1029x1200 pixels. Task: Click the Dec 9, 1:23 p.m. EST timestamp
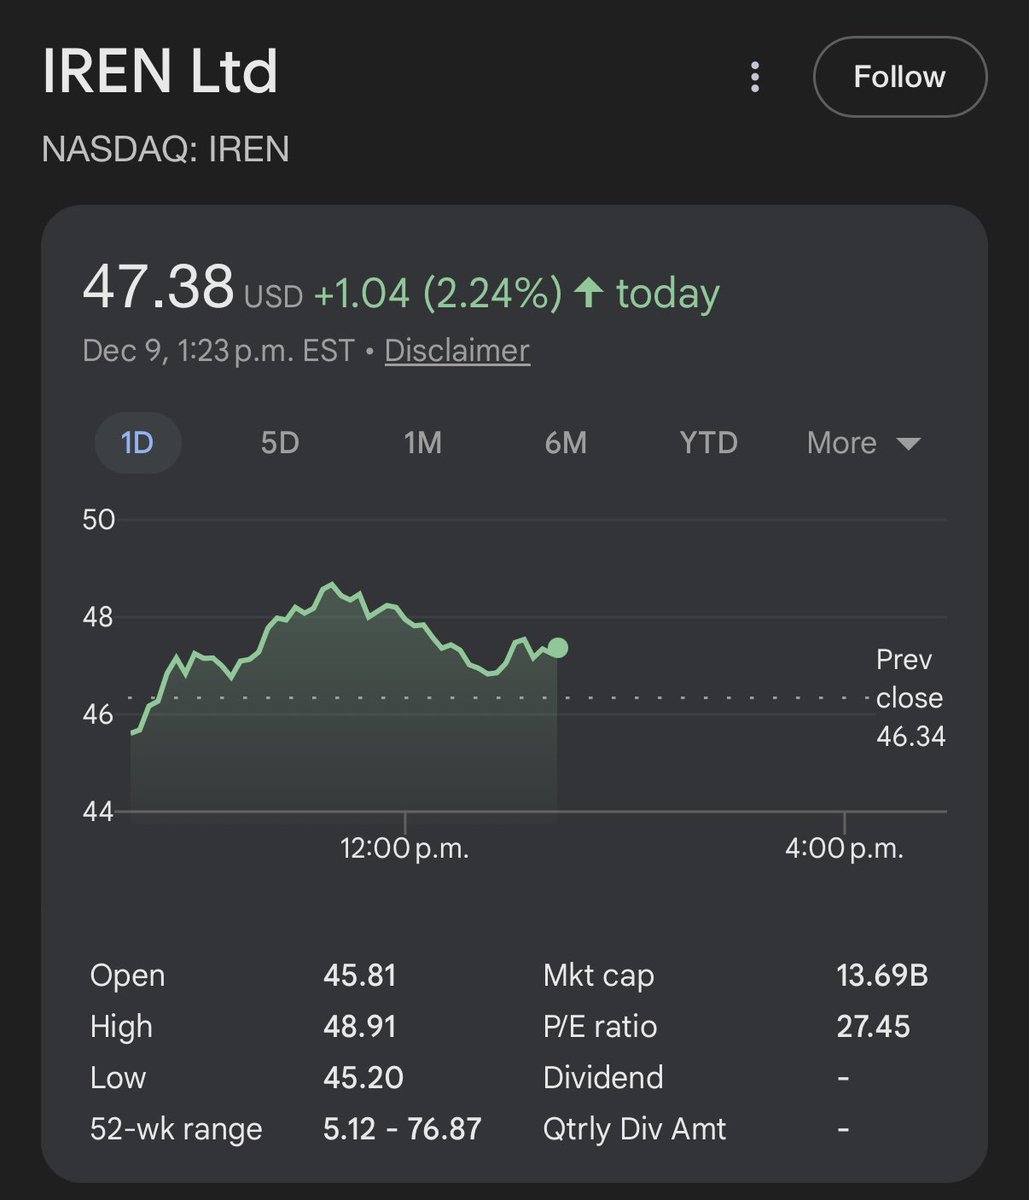tap(218, 351)
